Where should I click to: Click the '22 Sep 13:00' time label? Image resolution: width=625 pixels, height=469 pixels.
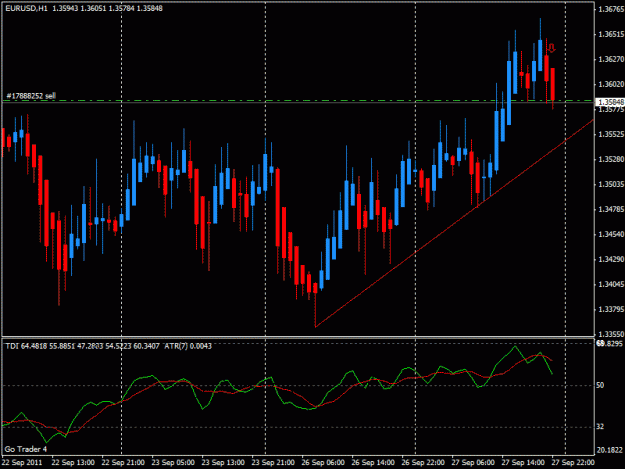pos(73,463)
